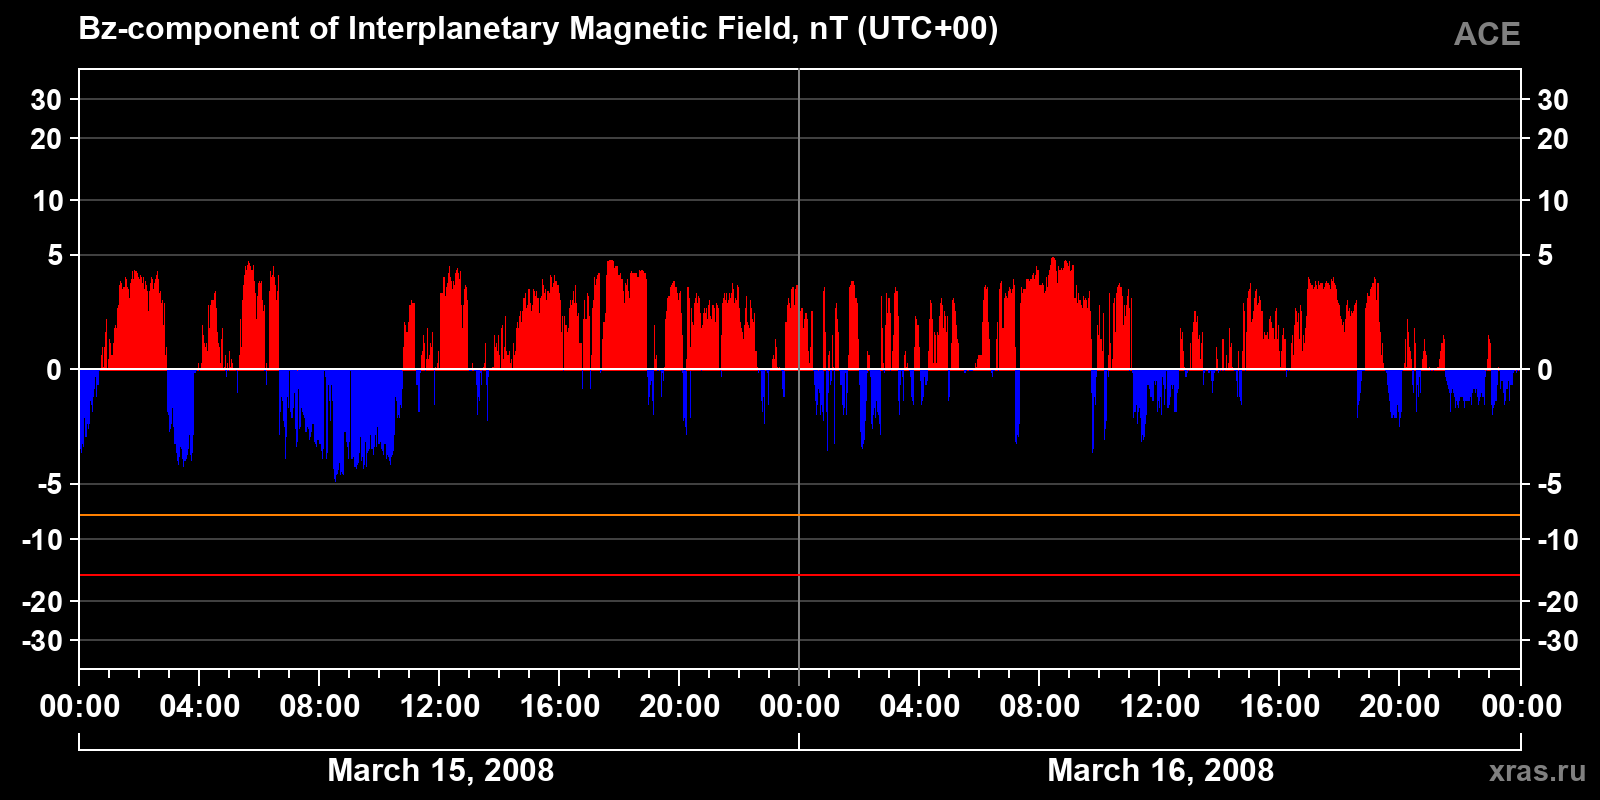Click the March 15, 2008 date label
1600x800 pixels.
point(440,771)
